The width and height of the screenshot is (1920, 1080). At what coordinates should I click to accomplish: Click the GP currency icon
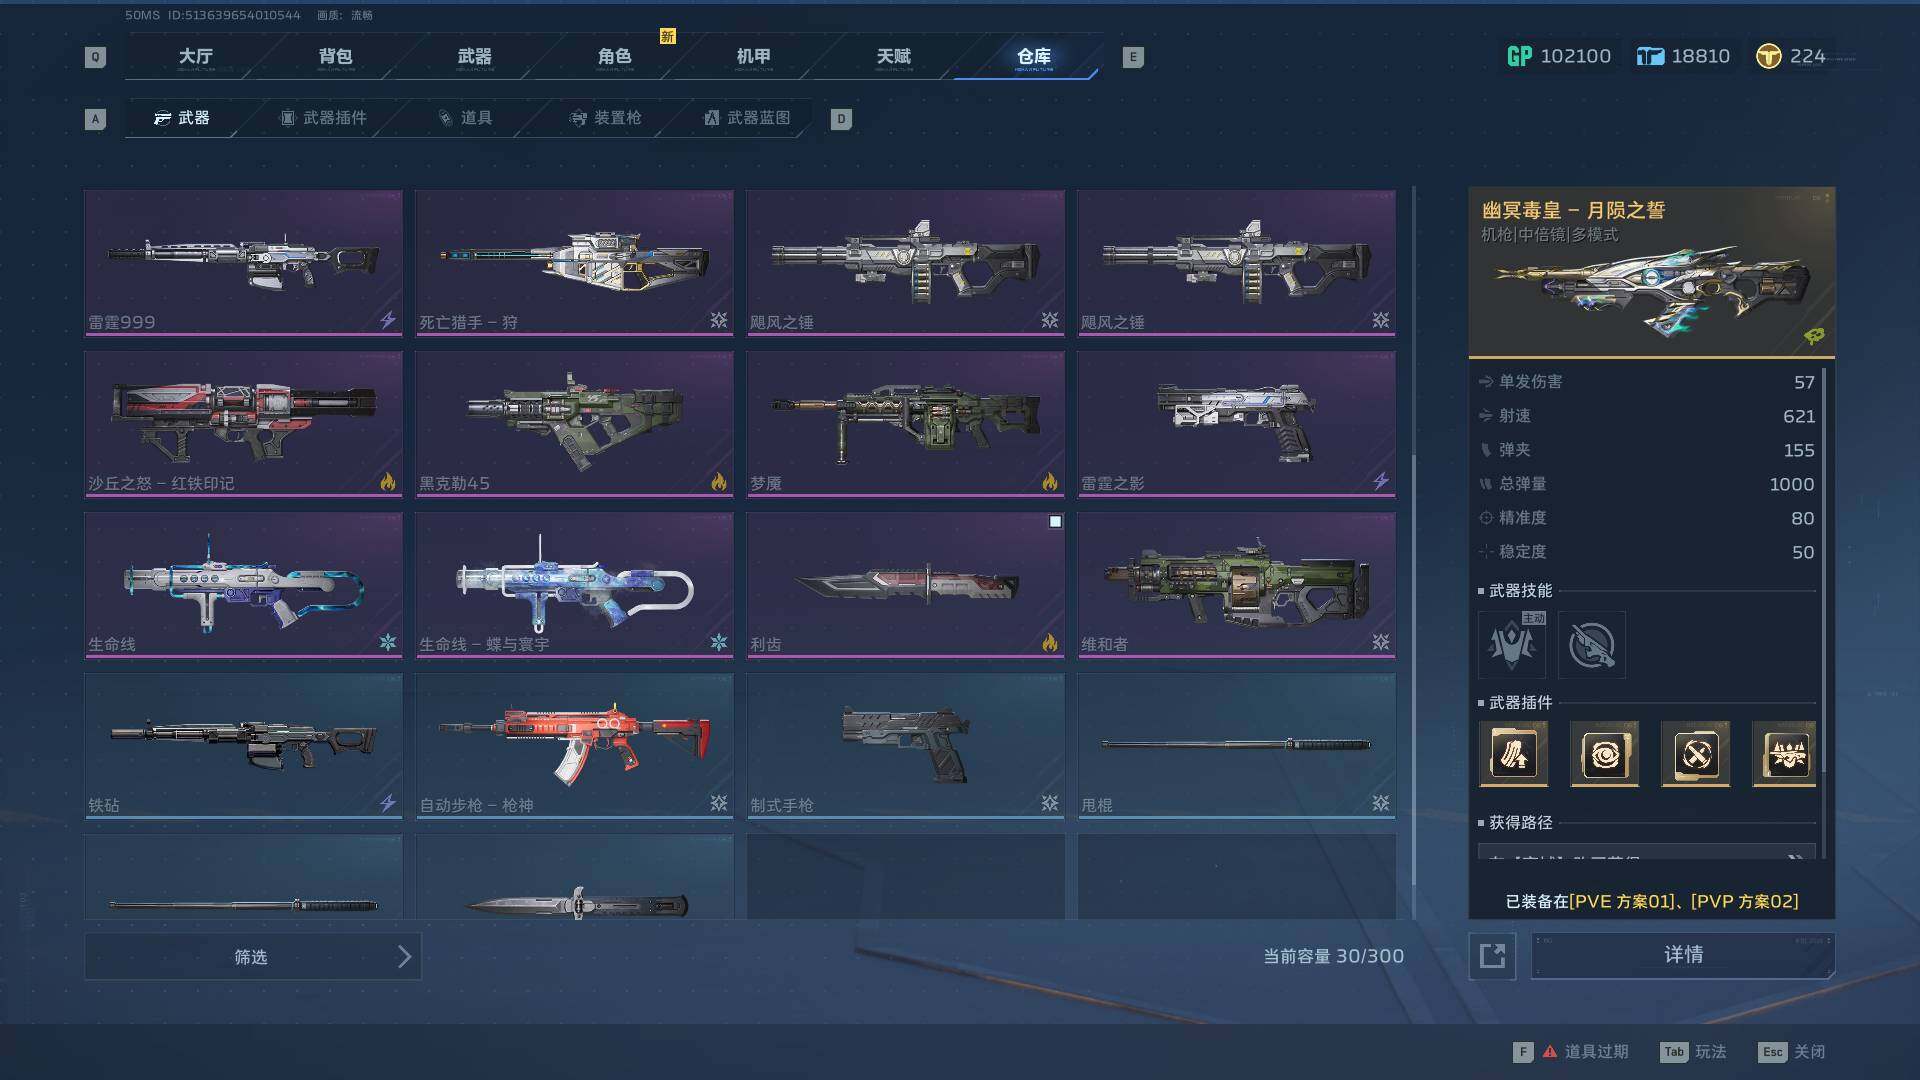coord(1519,57)
